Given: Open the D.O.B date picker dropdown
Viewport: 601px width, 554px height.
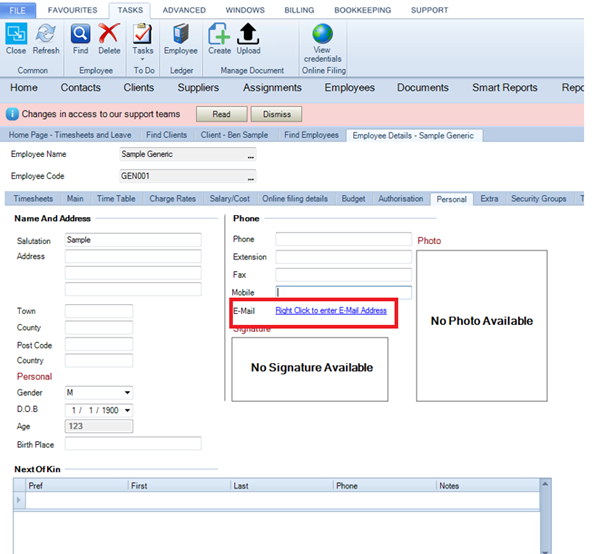Looking at the screenshot, I should [x=127, y=410].
